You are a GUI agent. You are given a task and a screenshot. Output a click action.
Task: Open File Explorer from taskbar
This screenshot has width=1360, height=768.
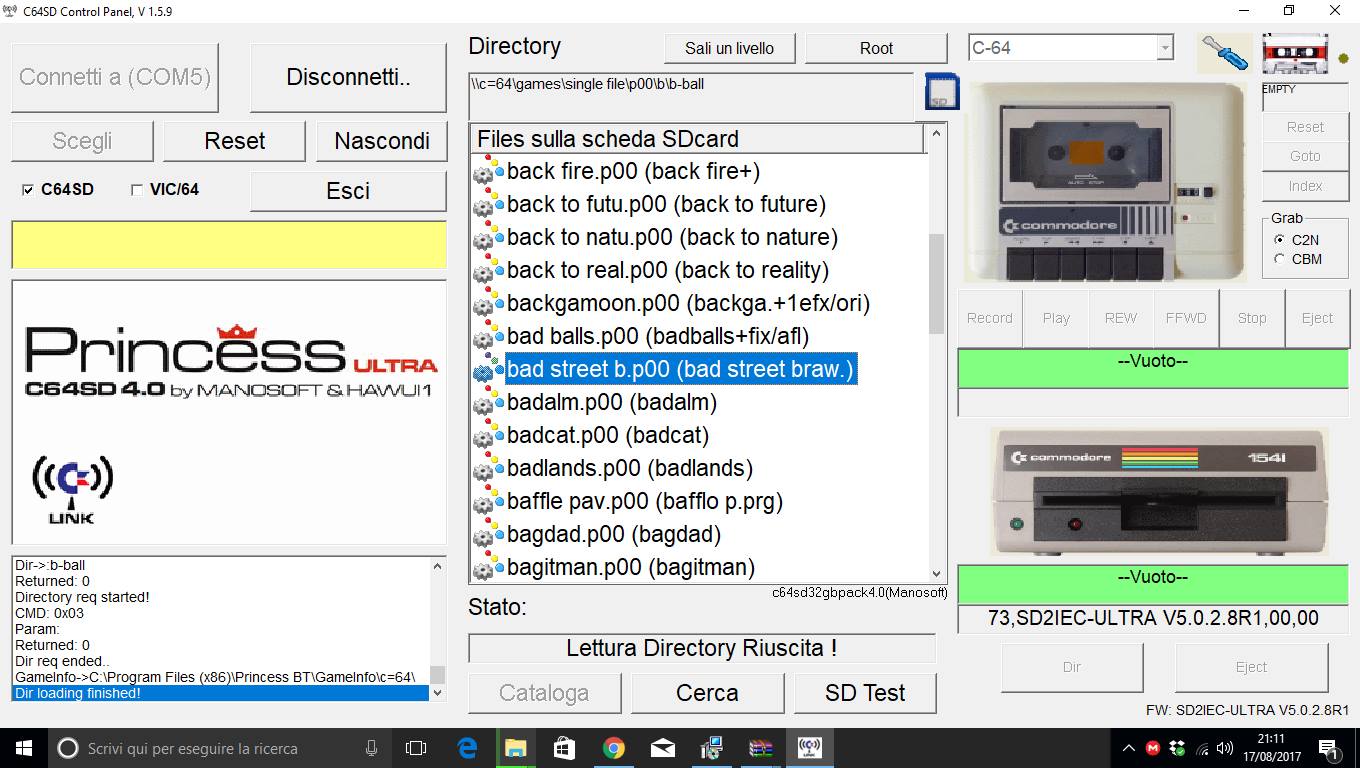[x=516, y=748]
